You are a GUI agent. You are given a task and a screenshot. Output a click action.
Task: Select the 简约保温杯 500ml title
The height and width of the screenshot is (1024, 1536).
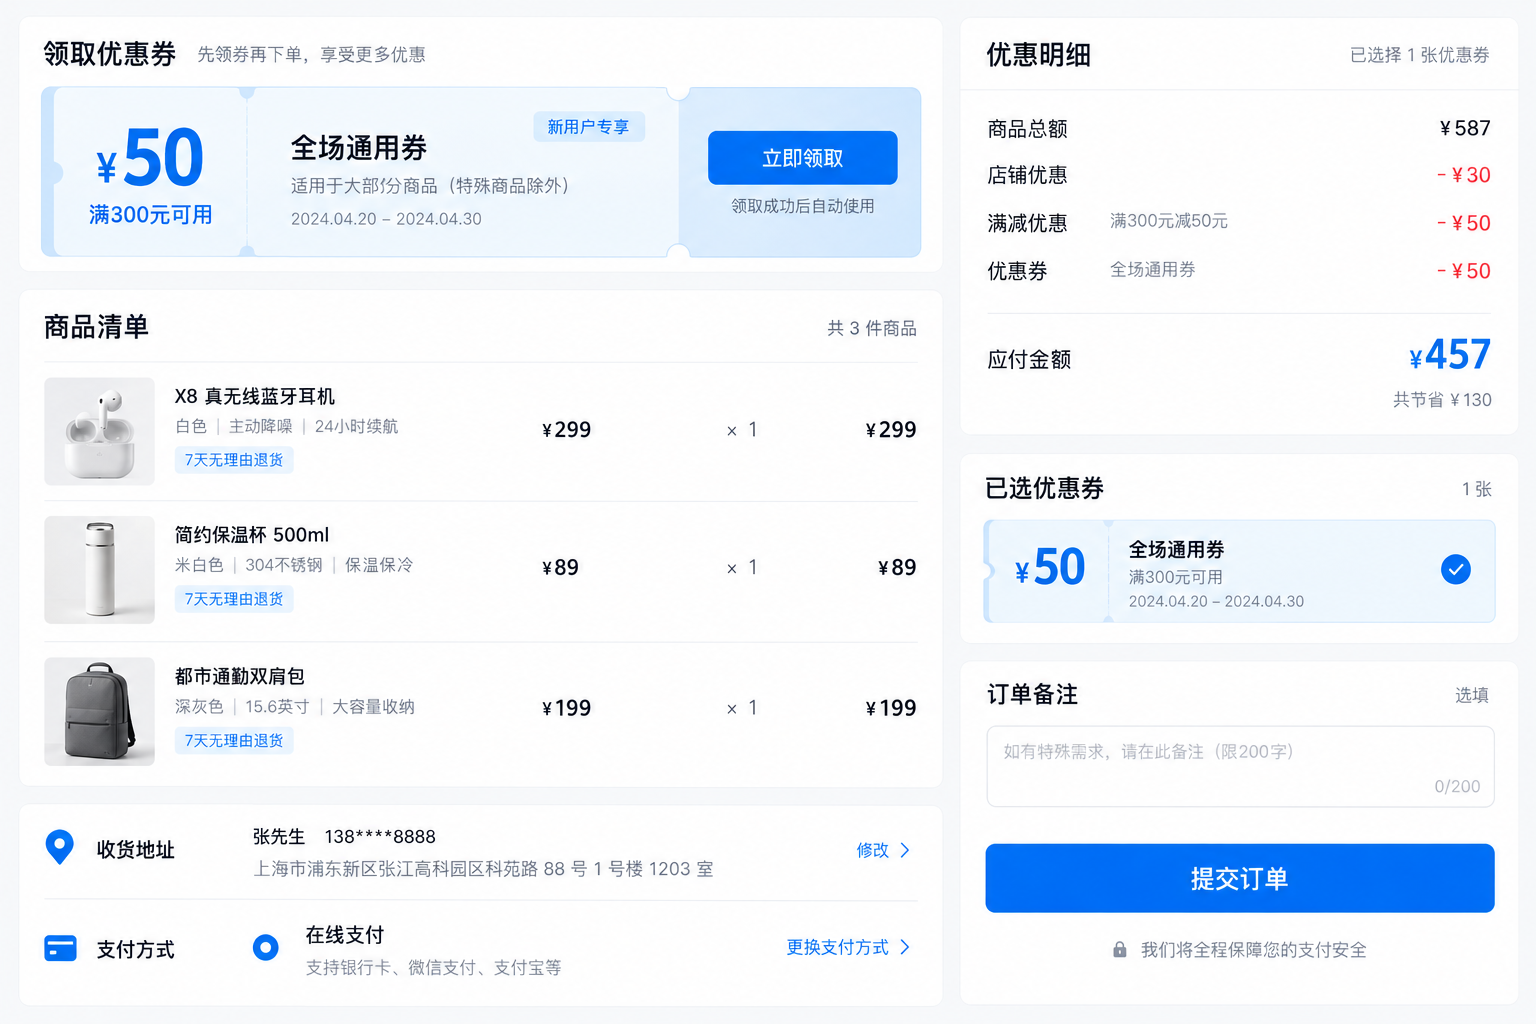tap(252, 535)
